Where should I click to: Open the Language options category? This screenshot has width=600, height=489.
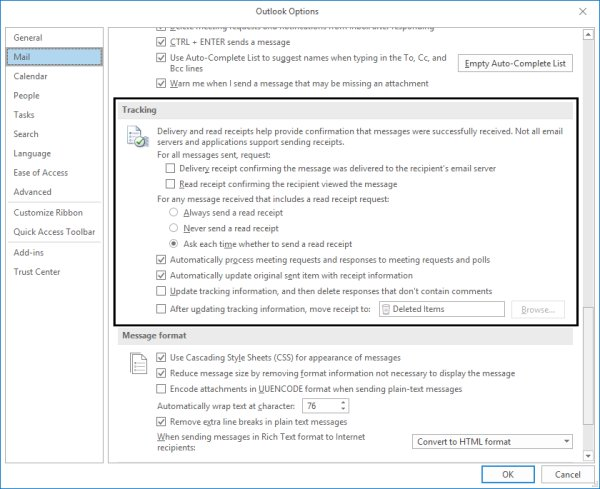pyautogui.click(x=54, y=153)
